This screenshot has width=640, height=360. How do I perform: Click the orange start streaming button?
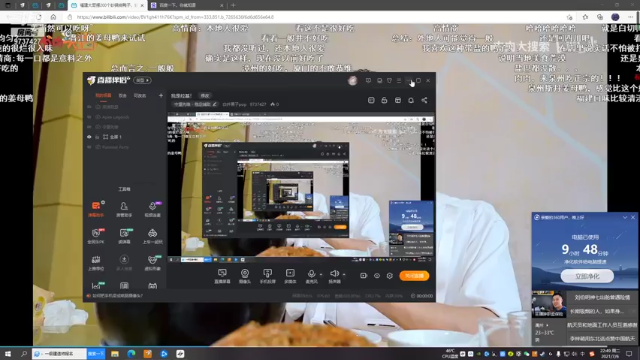(x=414, y=276)
